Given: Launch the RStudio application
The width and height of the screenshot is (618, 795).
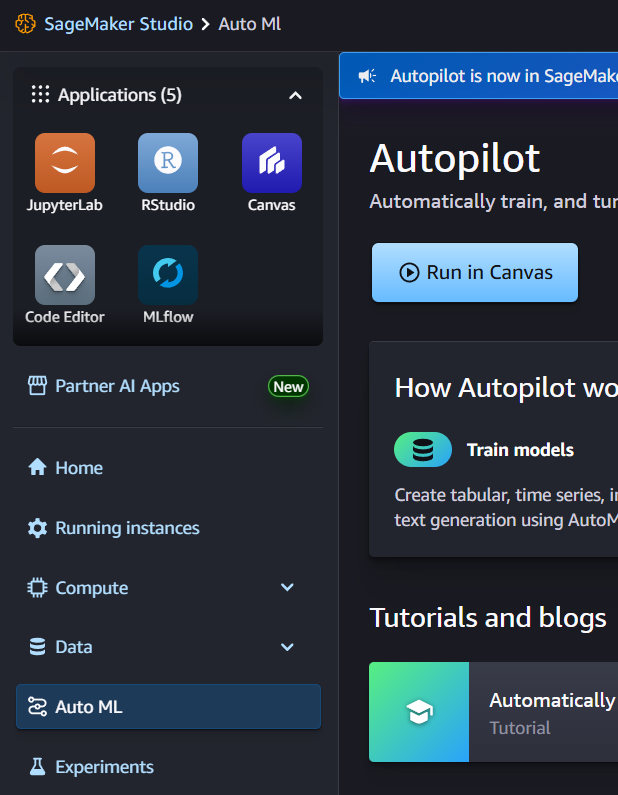Looking at the screenshot, I should [x=168, y=163].
